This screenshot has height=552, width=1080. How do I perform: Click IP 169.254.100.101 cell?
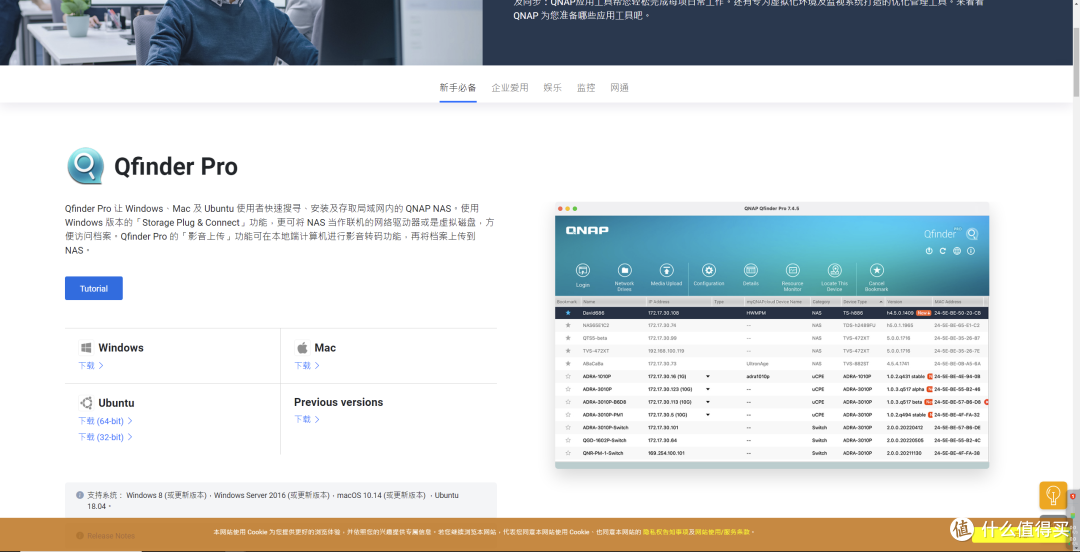667,453
